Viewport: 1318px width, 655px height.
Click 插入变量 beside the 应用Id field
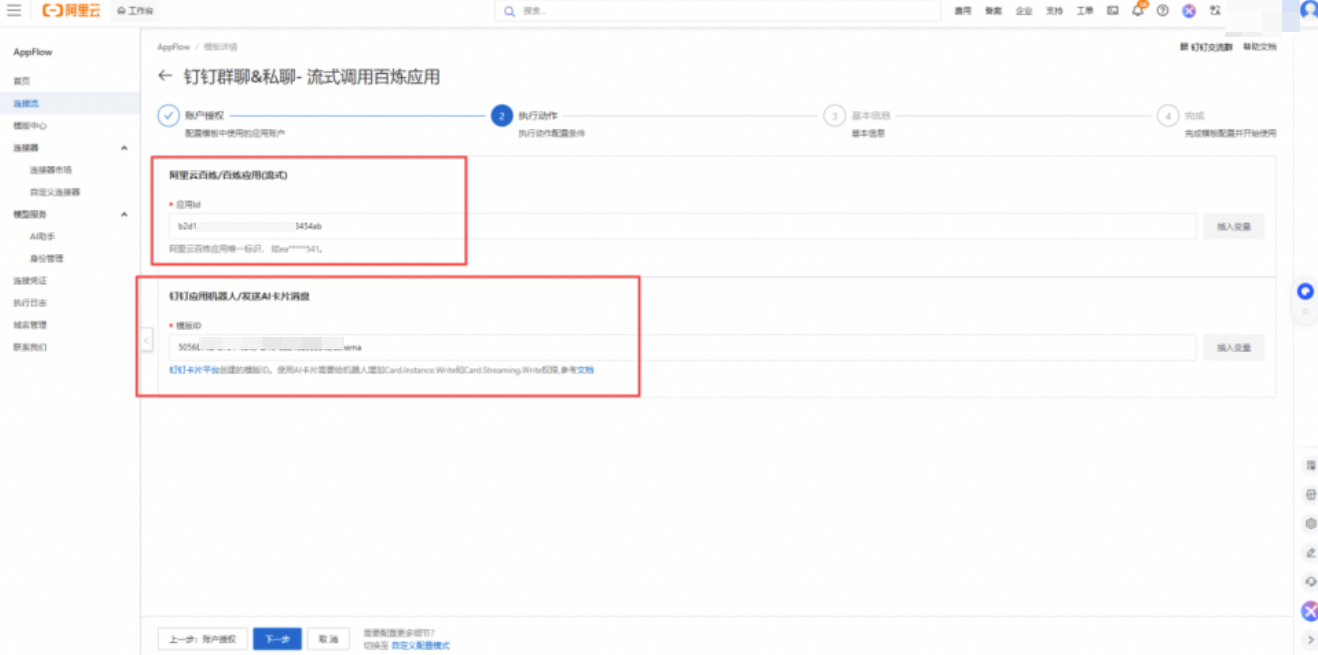[x=1234, y=226]
